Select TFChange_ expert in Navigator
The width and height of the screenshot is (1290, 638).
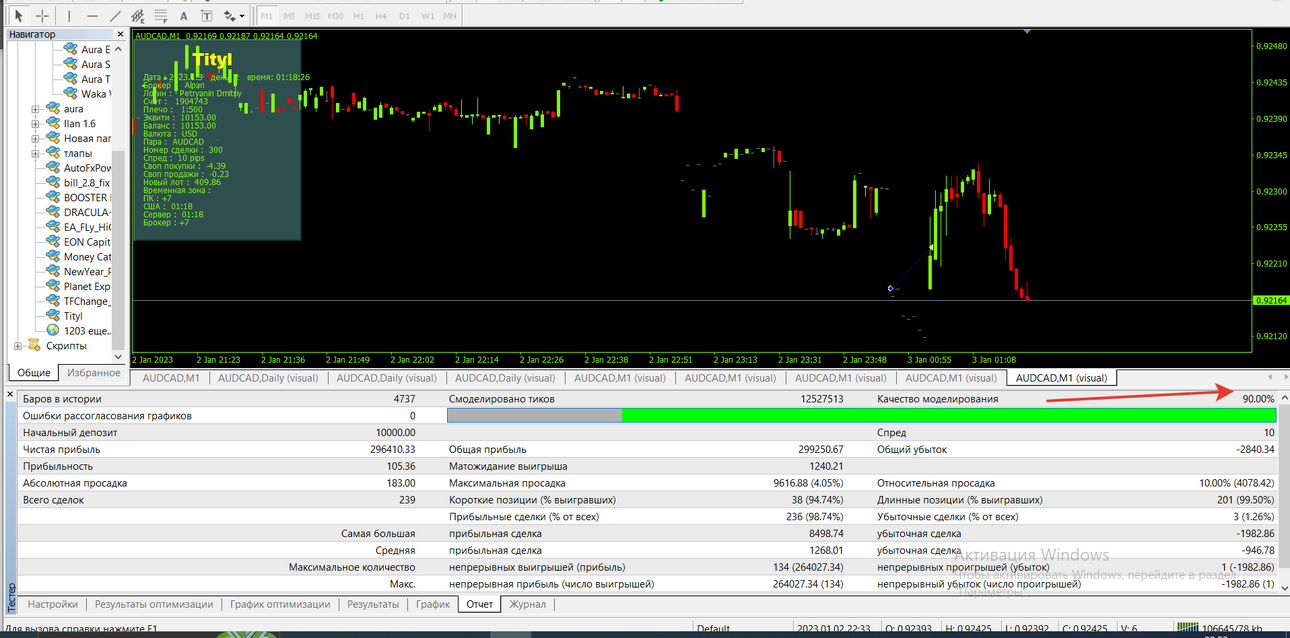point(87,301)
